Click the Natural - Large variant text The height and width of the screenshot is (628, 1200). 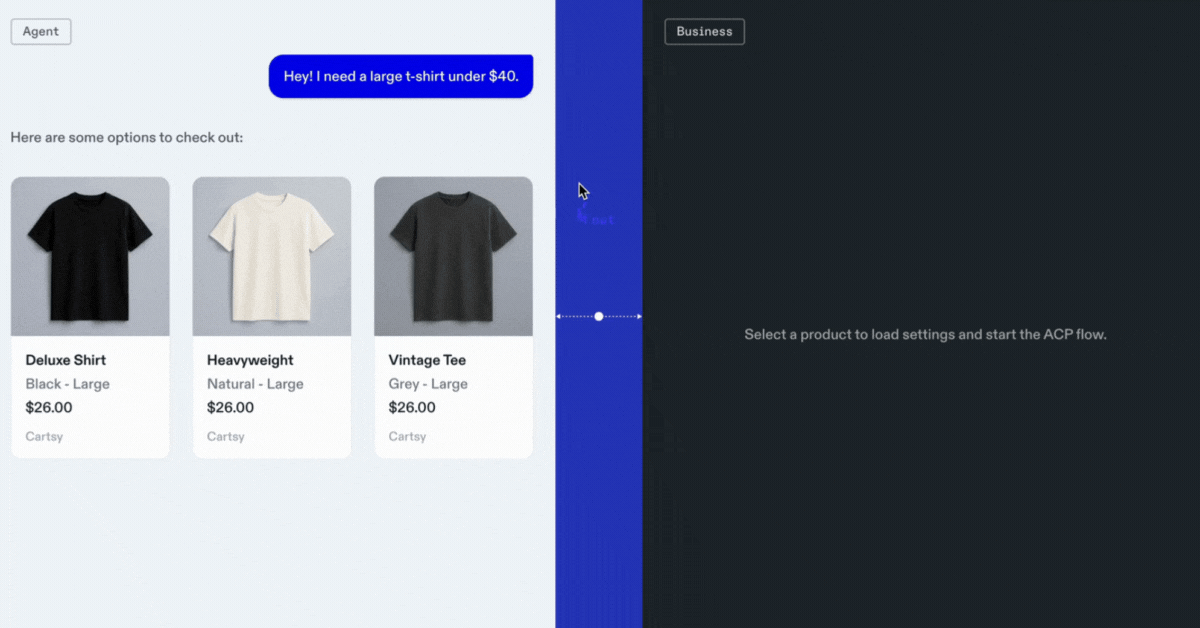[255, 384]
